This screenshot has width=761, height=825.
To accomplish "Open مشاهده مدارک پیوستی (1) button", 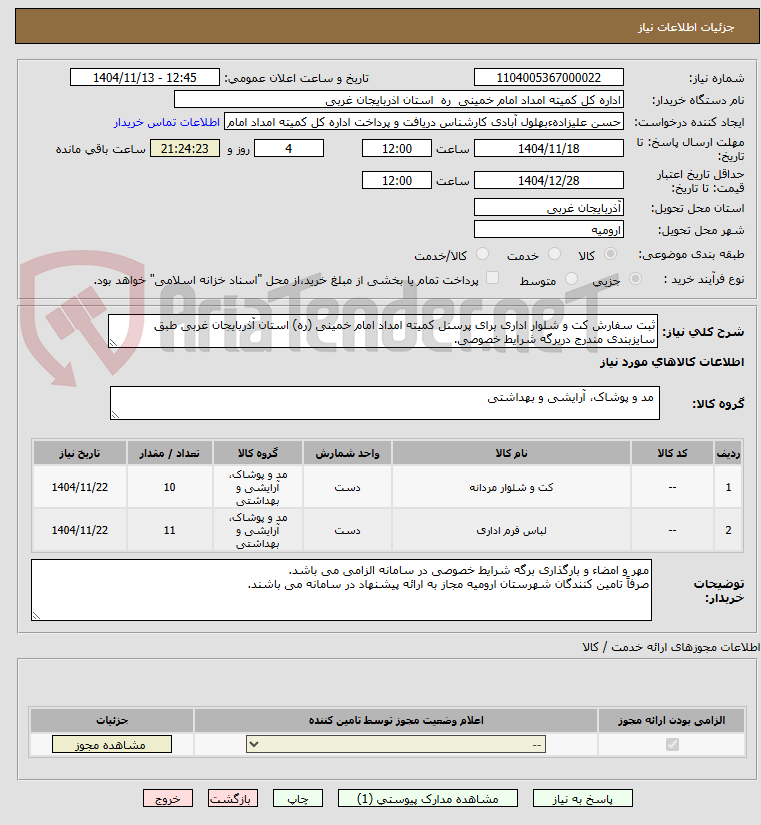I will [x=427, y=798].
